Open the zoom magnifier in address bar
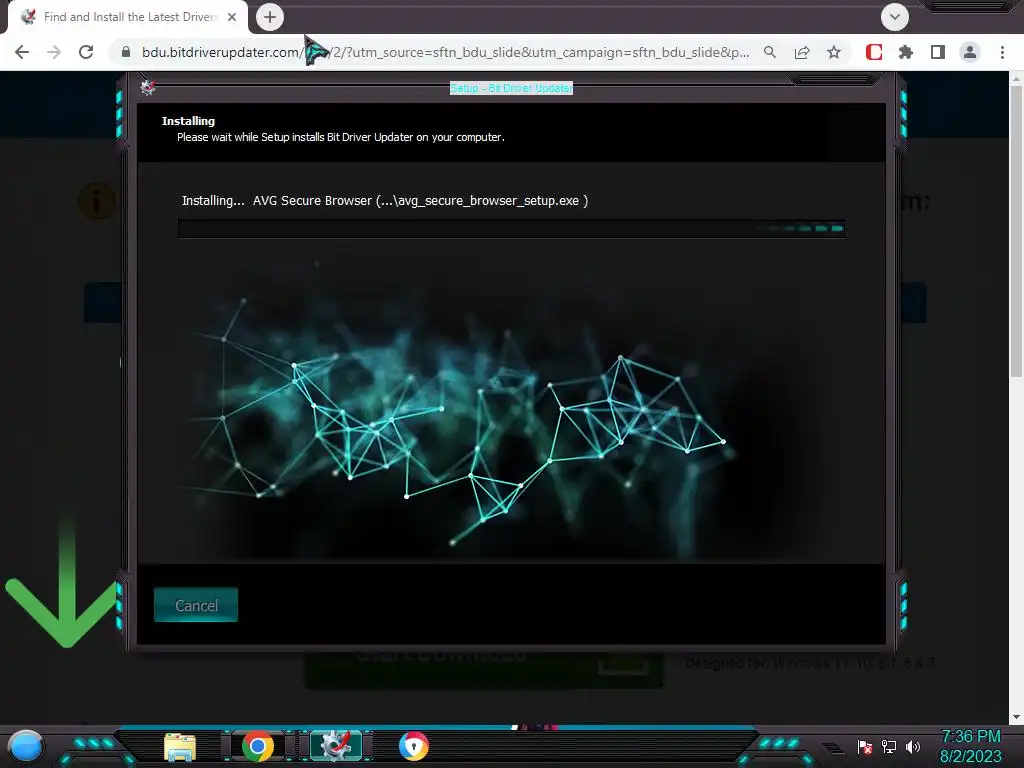 [770, 52]
